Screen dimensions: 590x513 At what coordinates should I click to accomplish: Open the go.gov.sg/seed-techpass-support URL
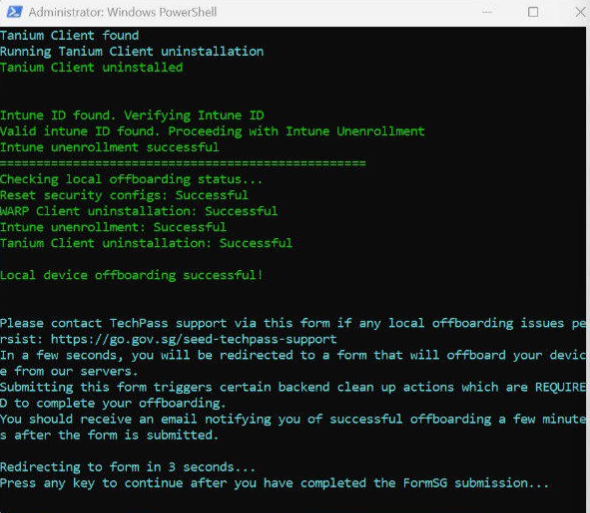click(194, 339)
